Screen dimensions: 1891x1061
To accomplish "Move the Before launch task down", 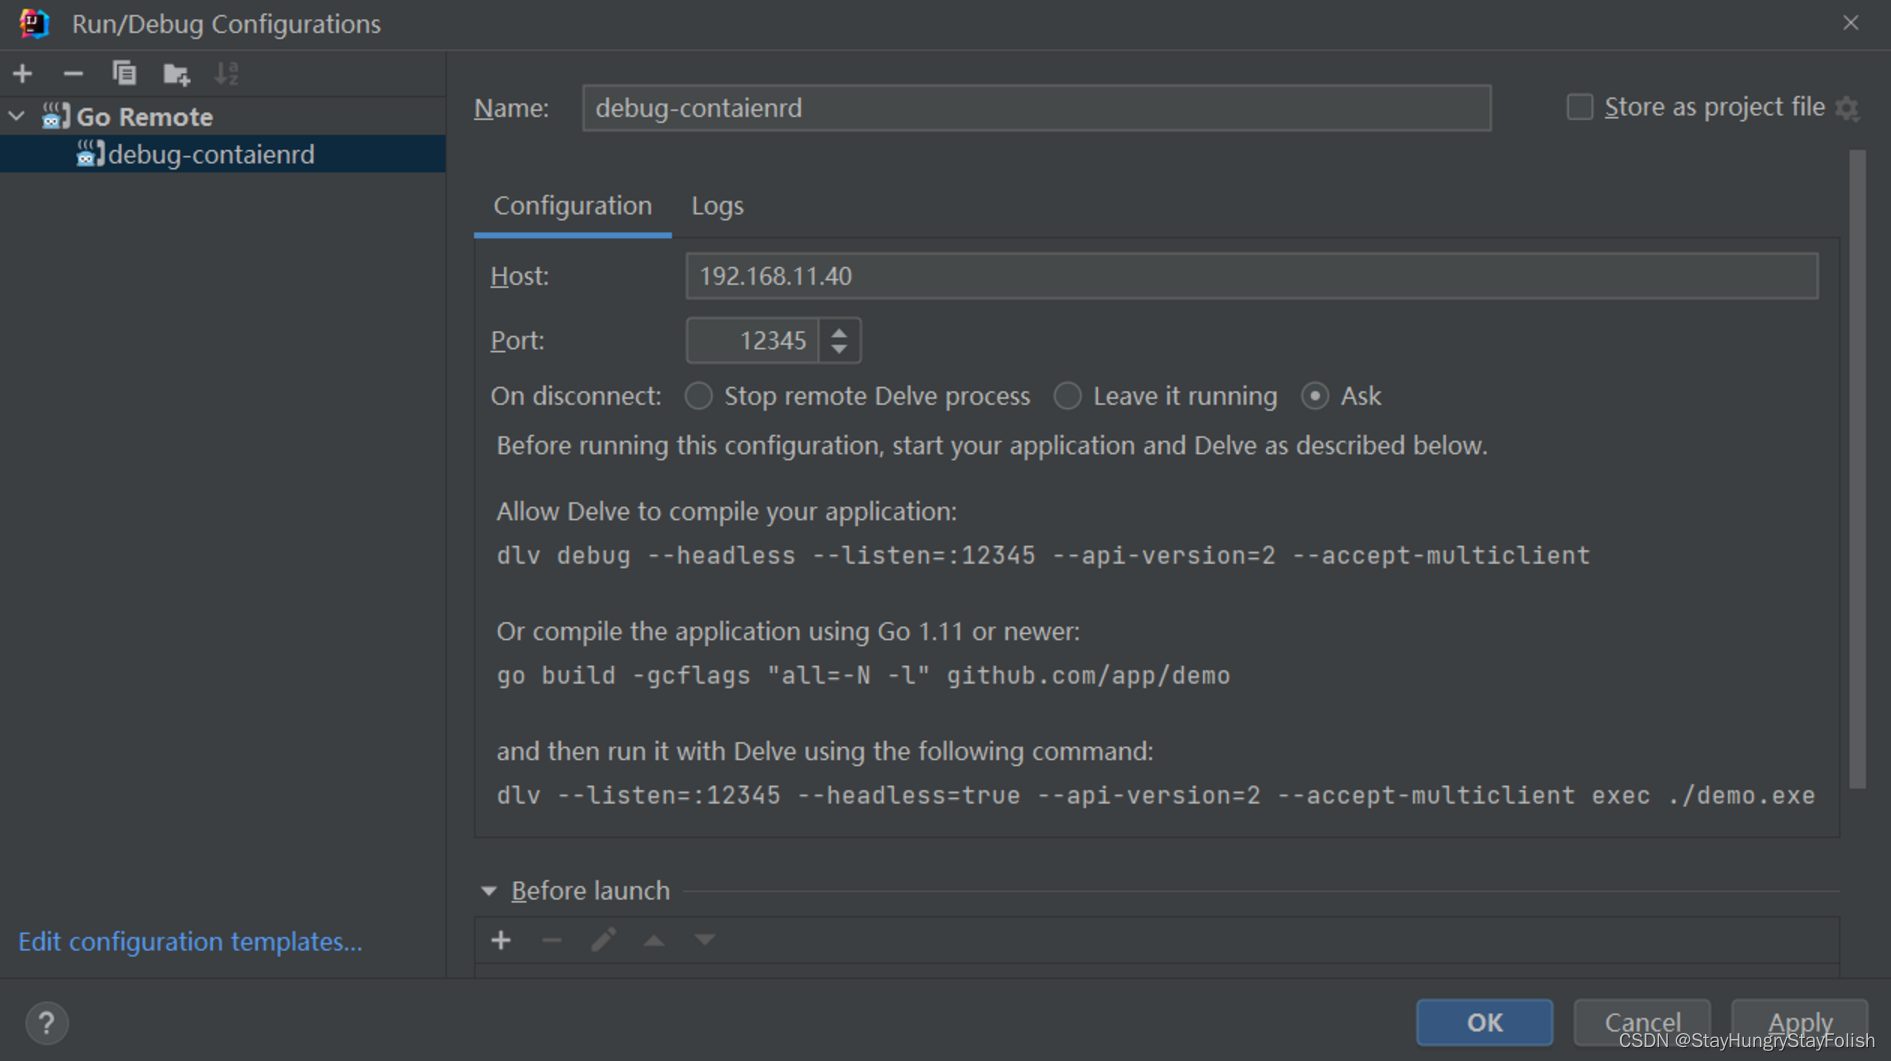I will click(705, 940).
